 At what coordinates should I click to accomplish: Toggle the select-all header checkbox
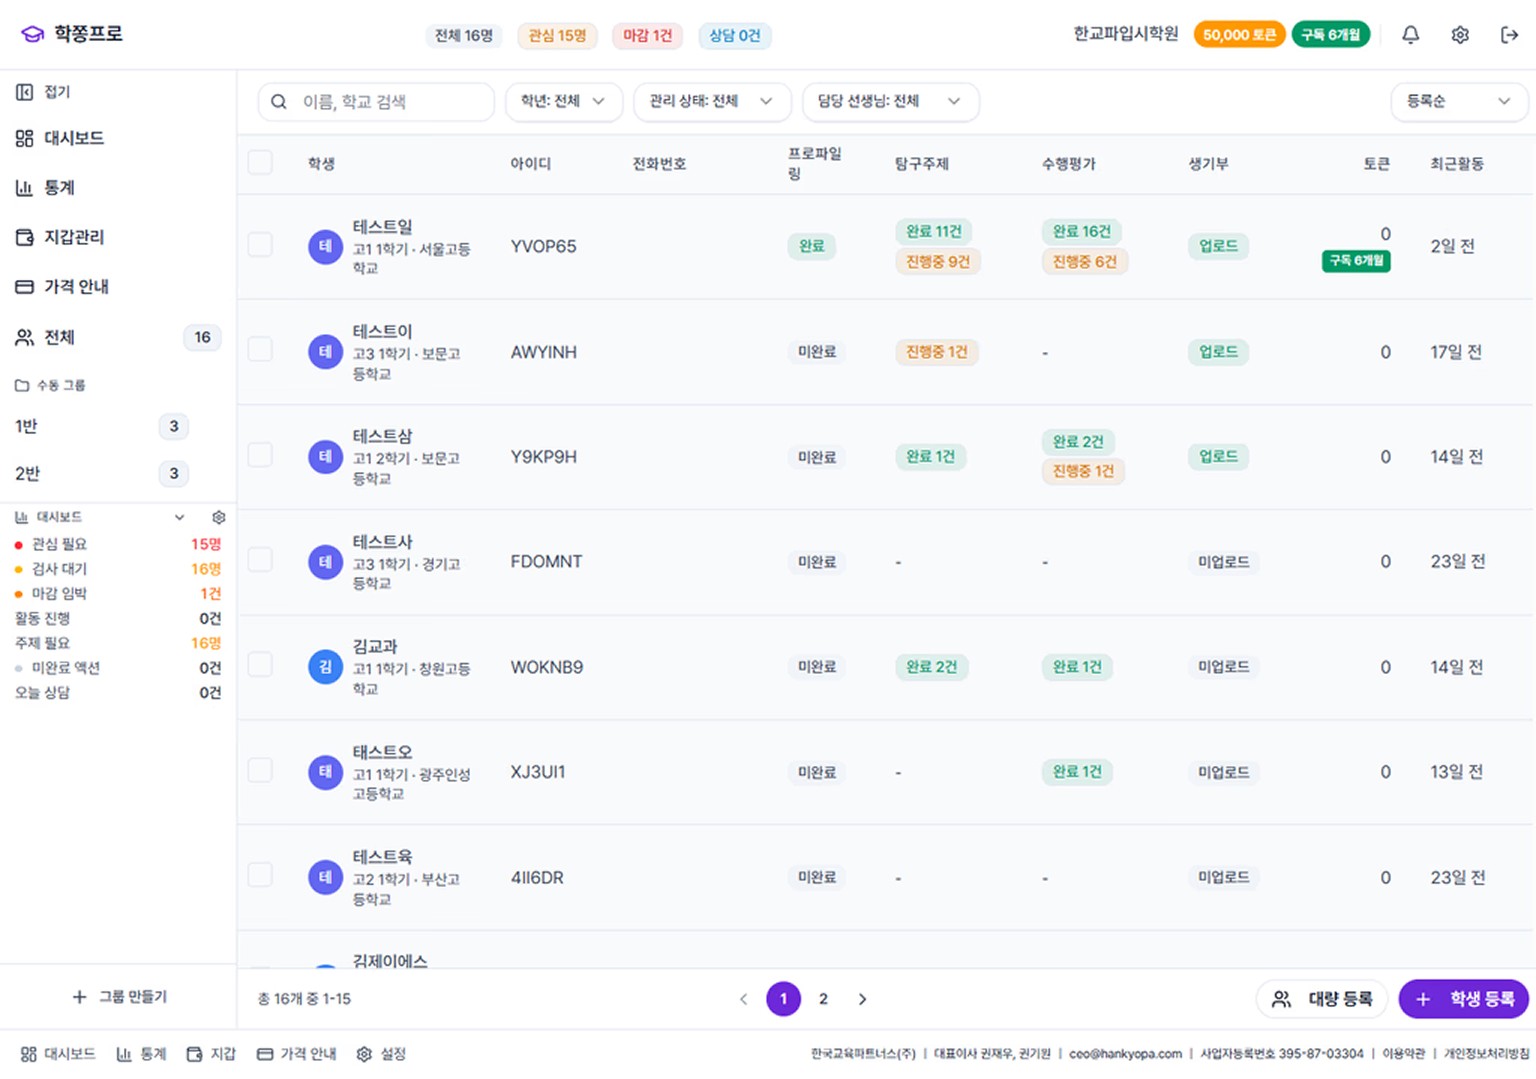coord(260,163)
